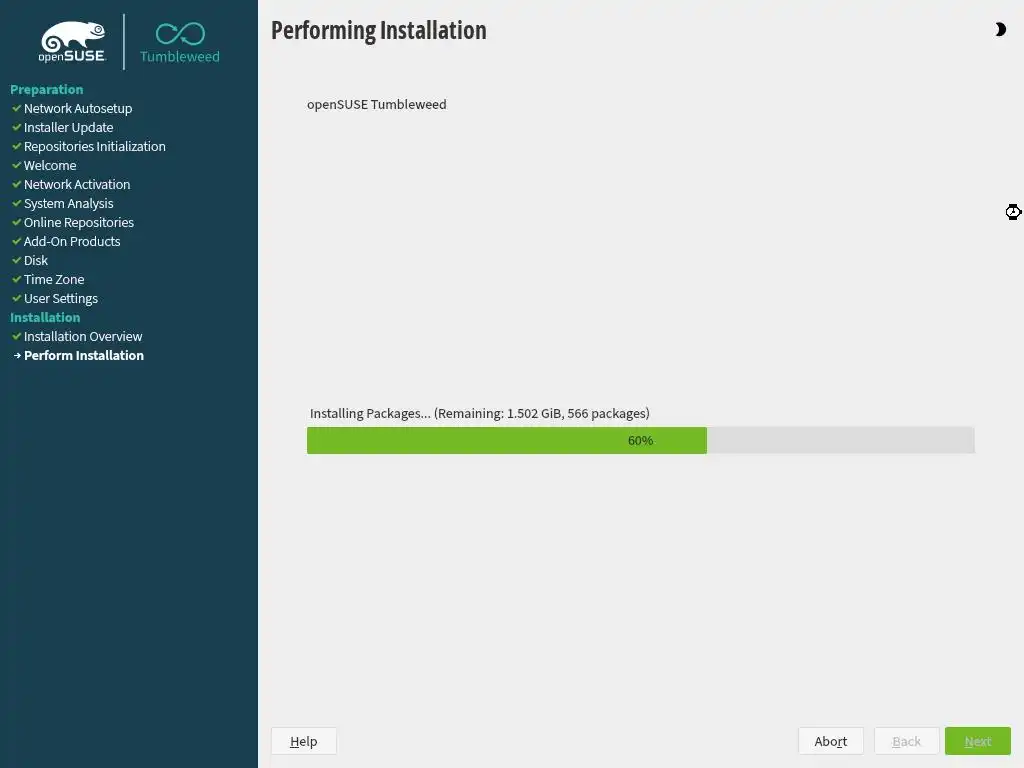Image resolution: width=1024 pixels, height=768 pixels.
Task: Click the checkmark beside Network Autosetup
Action: (17, 108)
